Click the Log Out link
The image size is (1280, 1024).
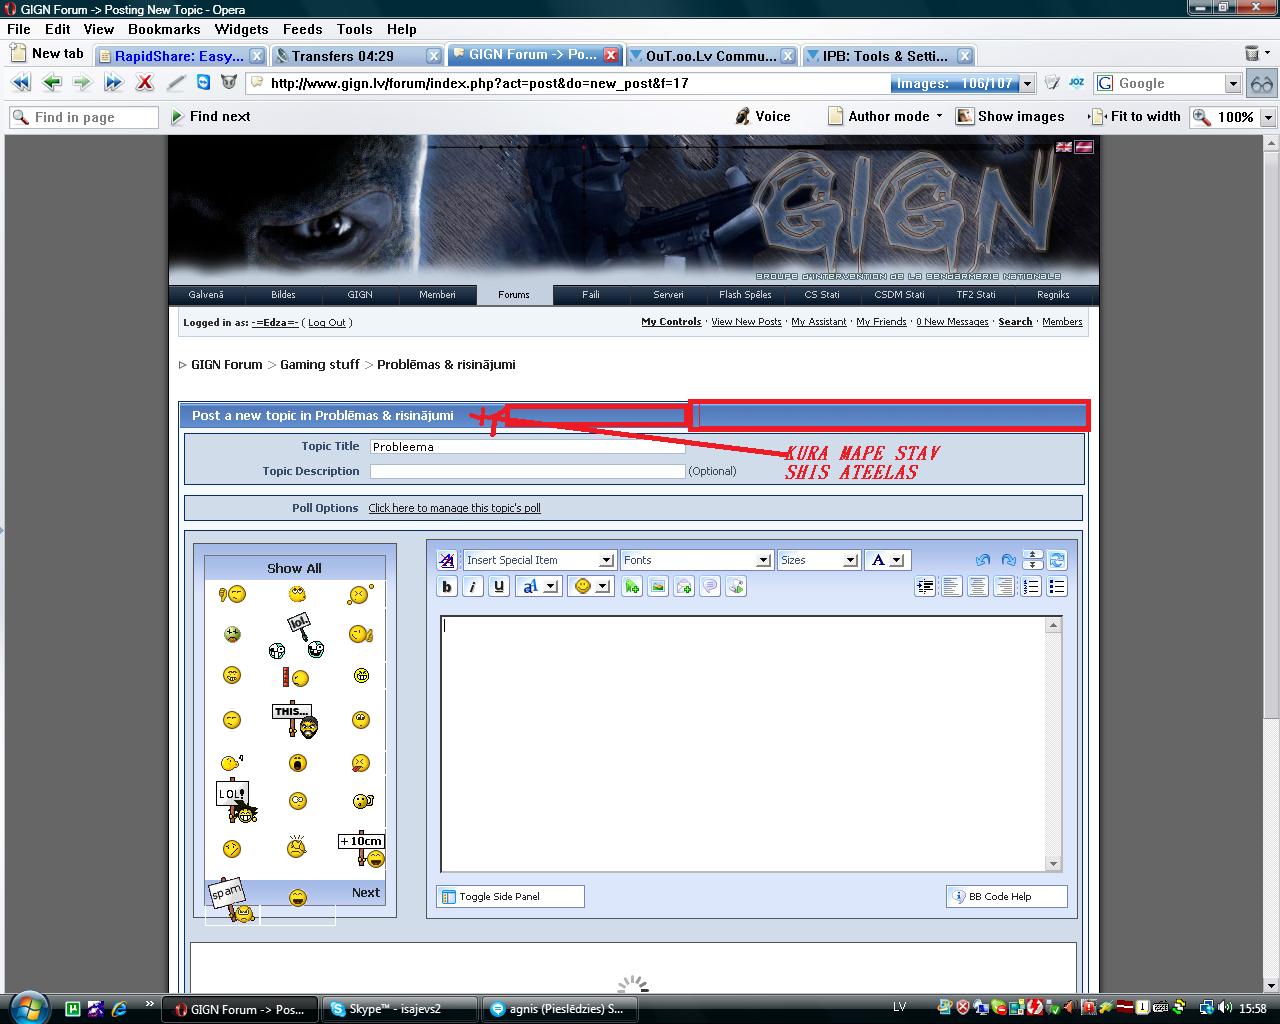(x=326, y=323)
